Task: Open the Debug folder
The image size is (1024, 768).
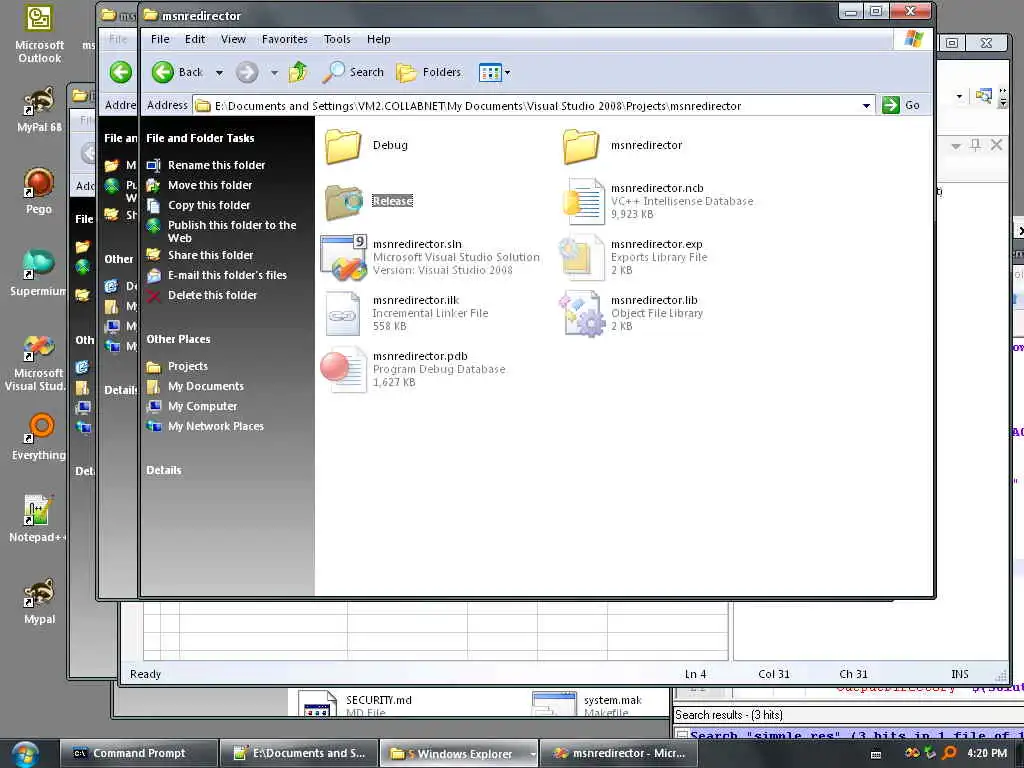Action: pos(344,145)
